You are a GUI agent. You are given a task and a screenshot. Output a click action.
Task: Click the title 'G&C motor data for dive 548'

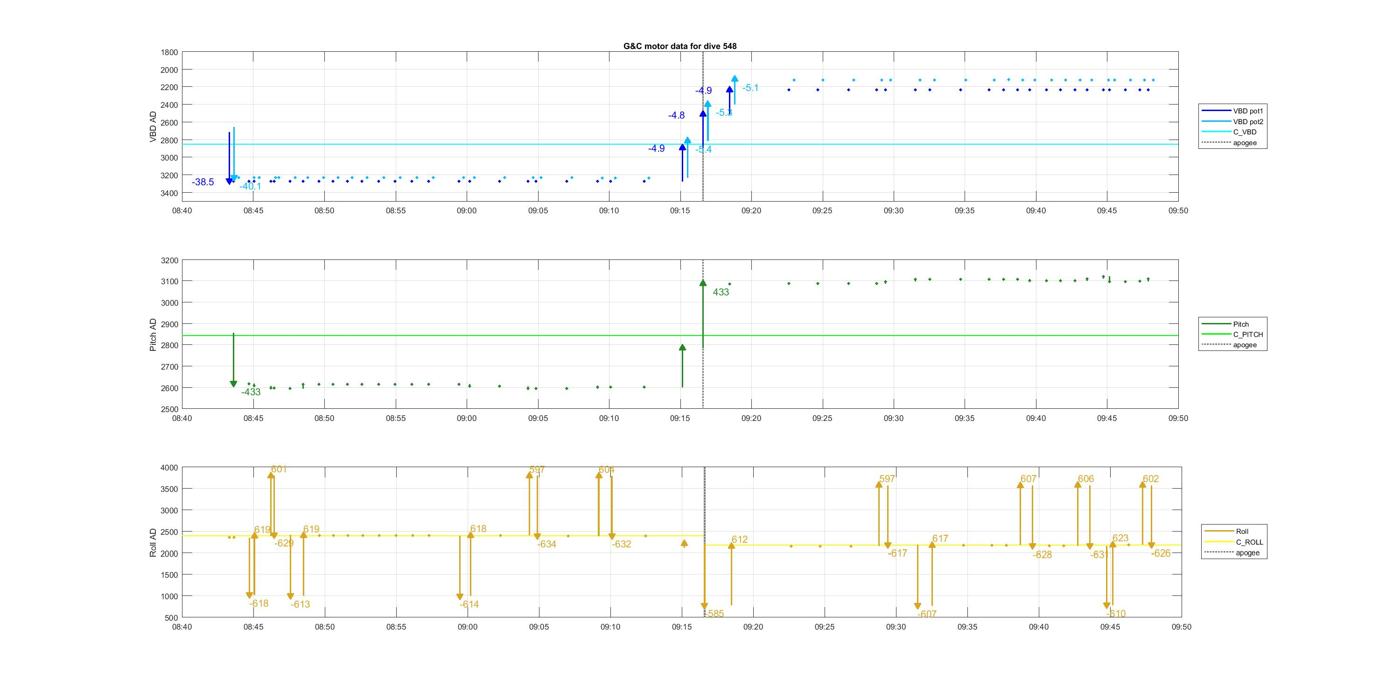point(680,46)
